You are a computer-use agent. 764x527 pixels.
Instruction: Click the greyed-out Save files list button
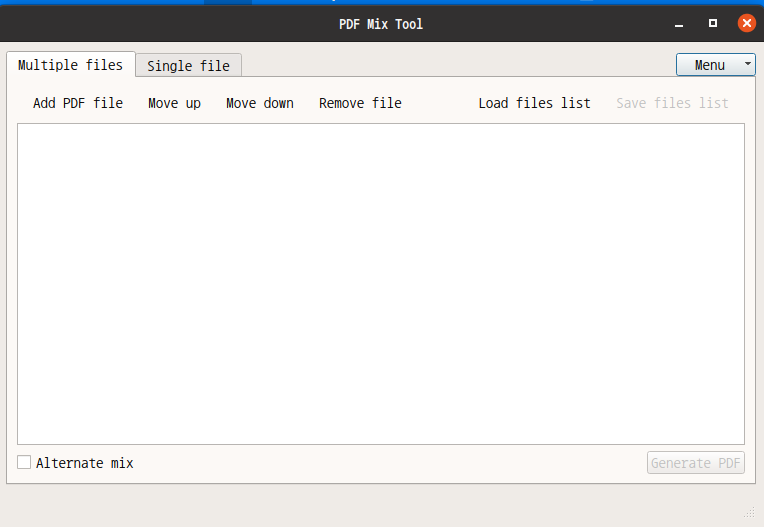[672, 103]
